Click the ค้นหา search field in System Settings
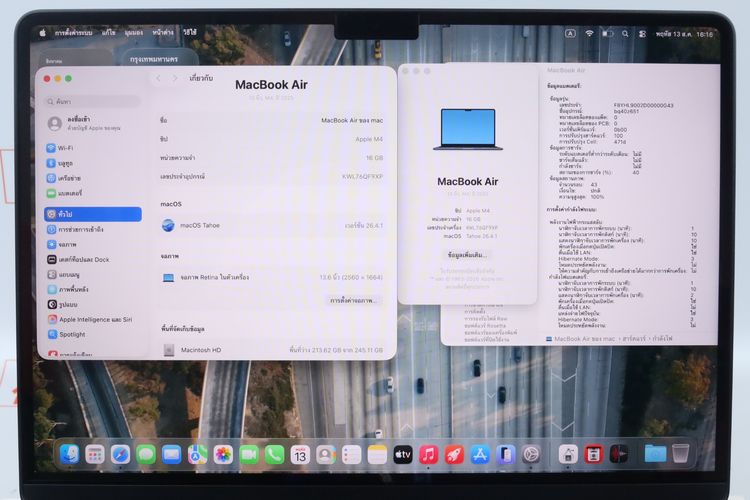The width and height of the screenshot is (750, 500). coord(93,101)
